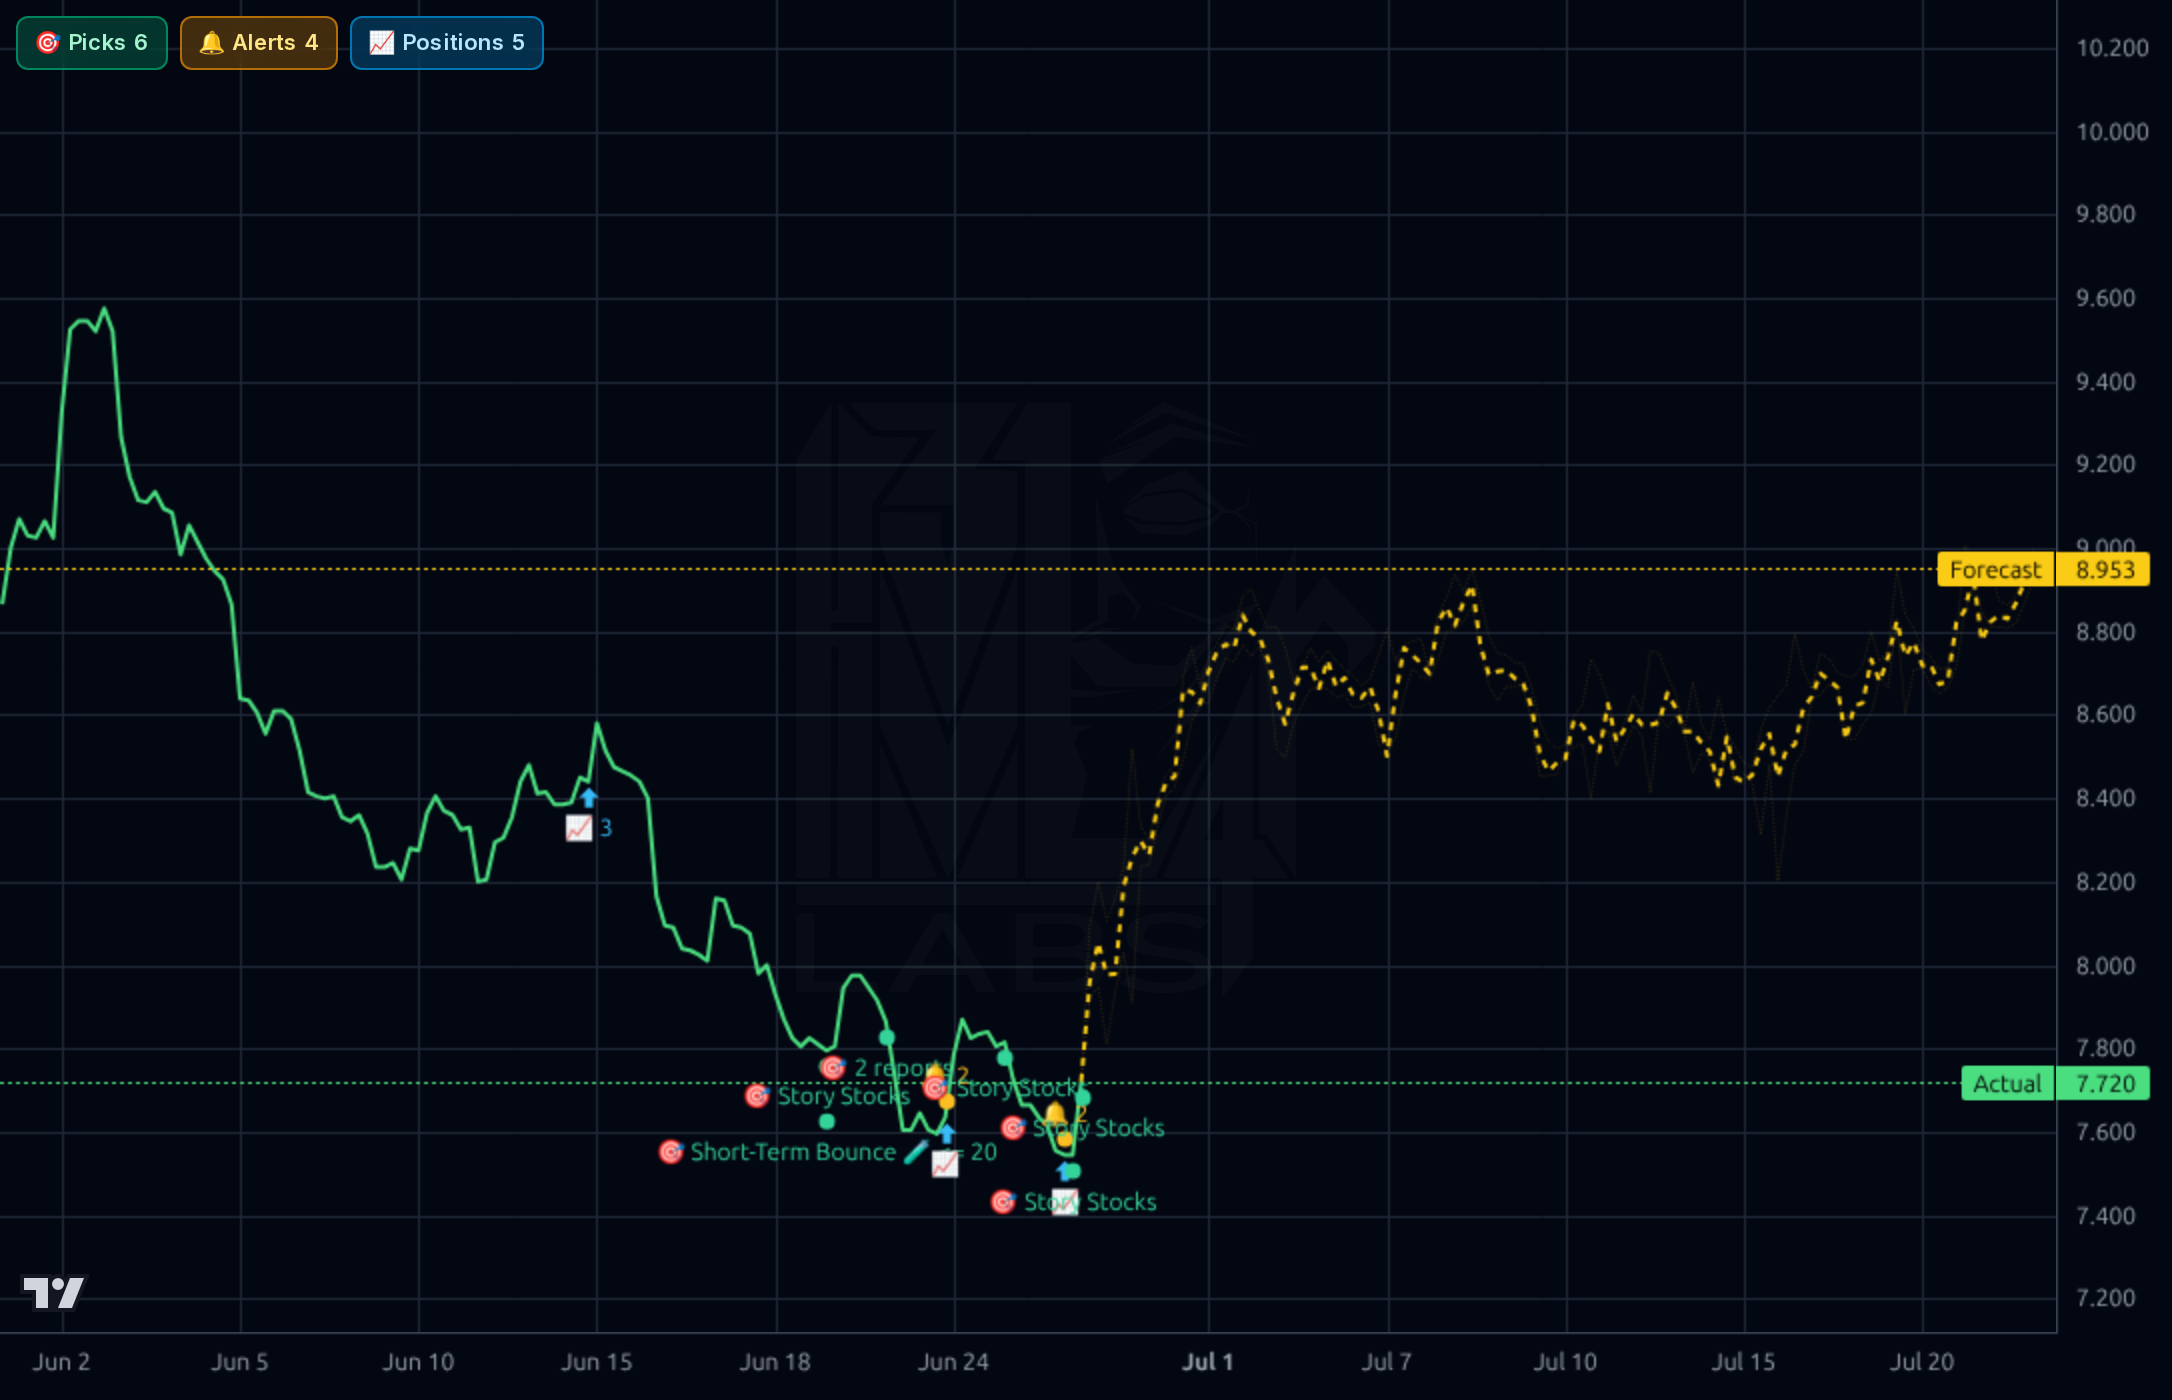The width and height of the screenshot is (2172, 1400).
Task: Click the target icon beside 2 reports
Action: 833,1069
